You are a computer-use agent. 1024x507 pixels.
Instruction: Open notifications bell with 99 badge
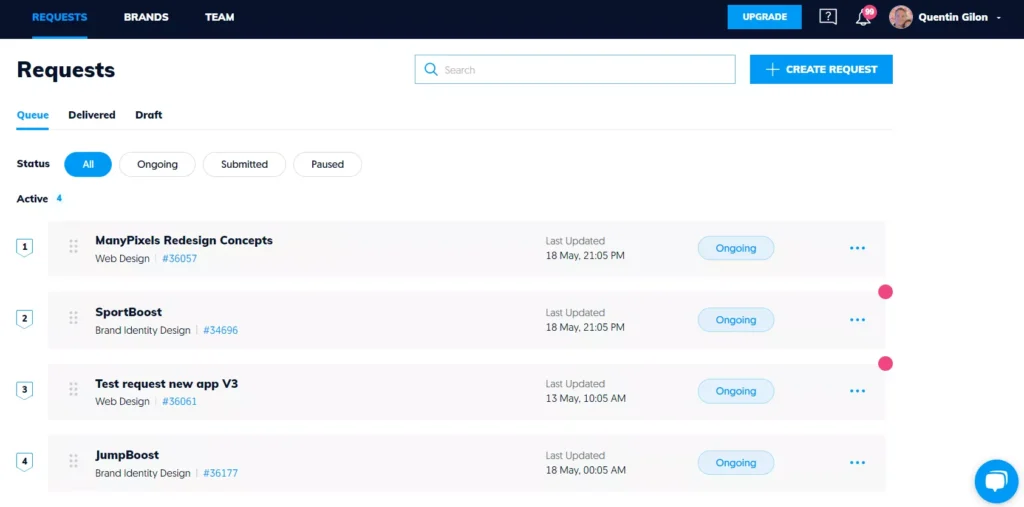pyautogui.click(x=864, y=17)
